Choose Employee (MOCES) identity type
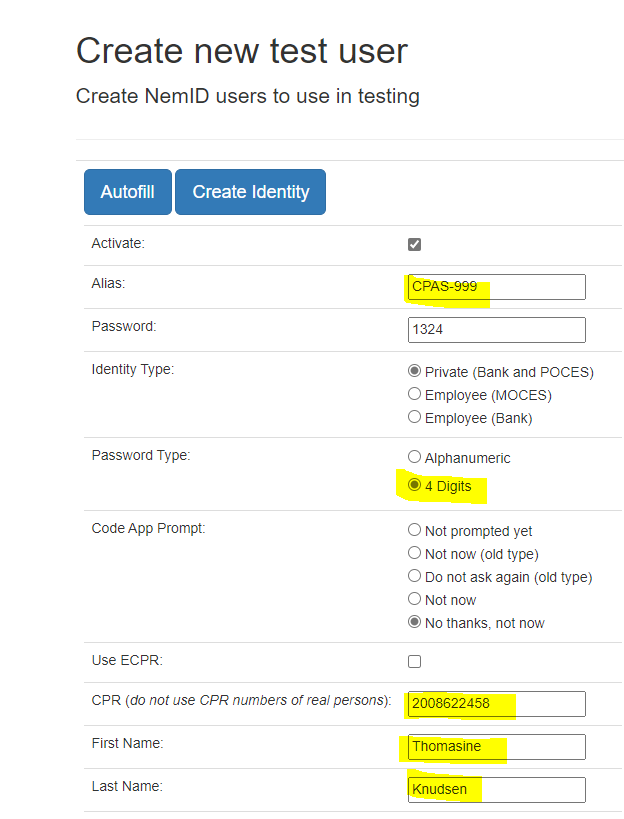 [x=415, y=395]
